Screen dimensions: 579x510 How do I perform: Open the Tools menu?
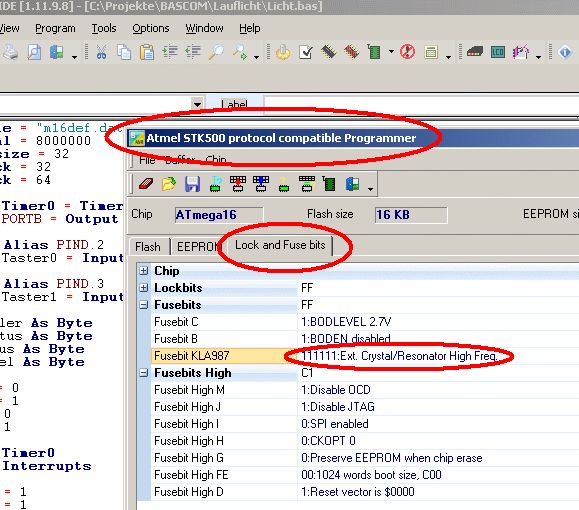pyautogui.click(x=104, y=28)
